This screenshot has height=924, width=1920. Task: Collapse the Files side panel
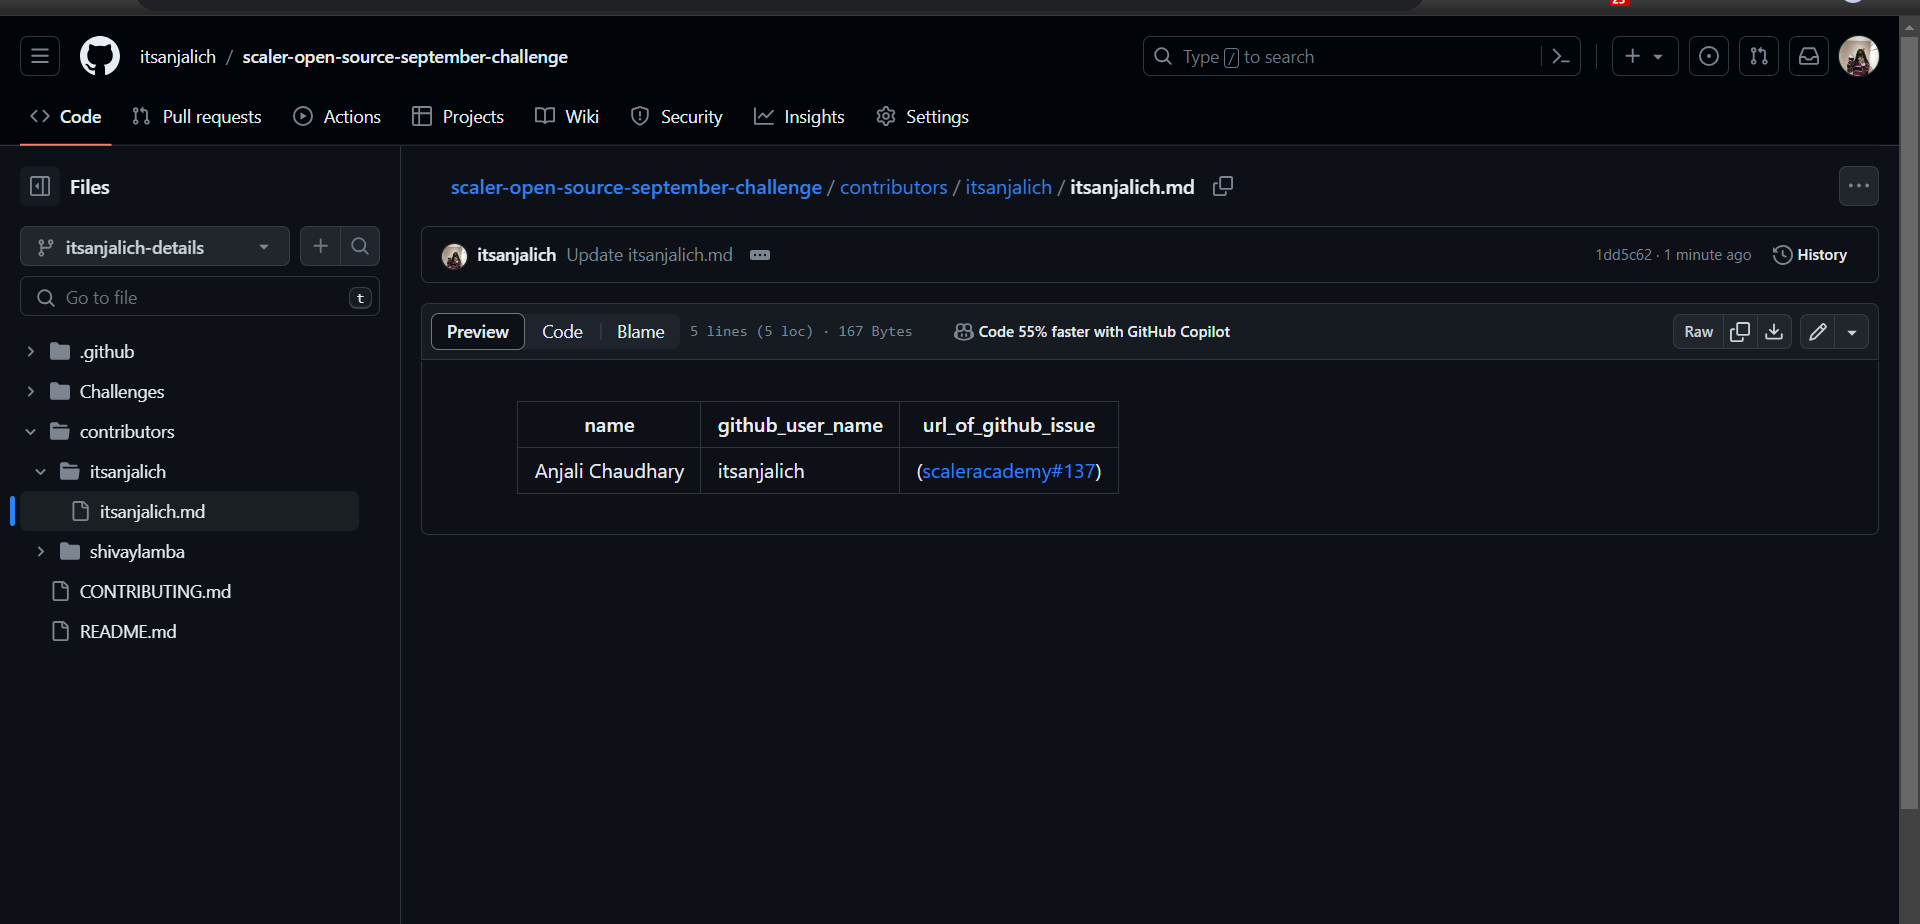tap(39, 186)
